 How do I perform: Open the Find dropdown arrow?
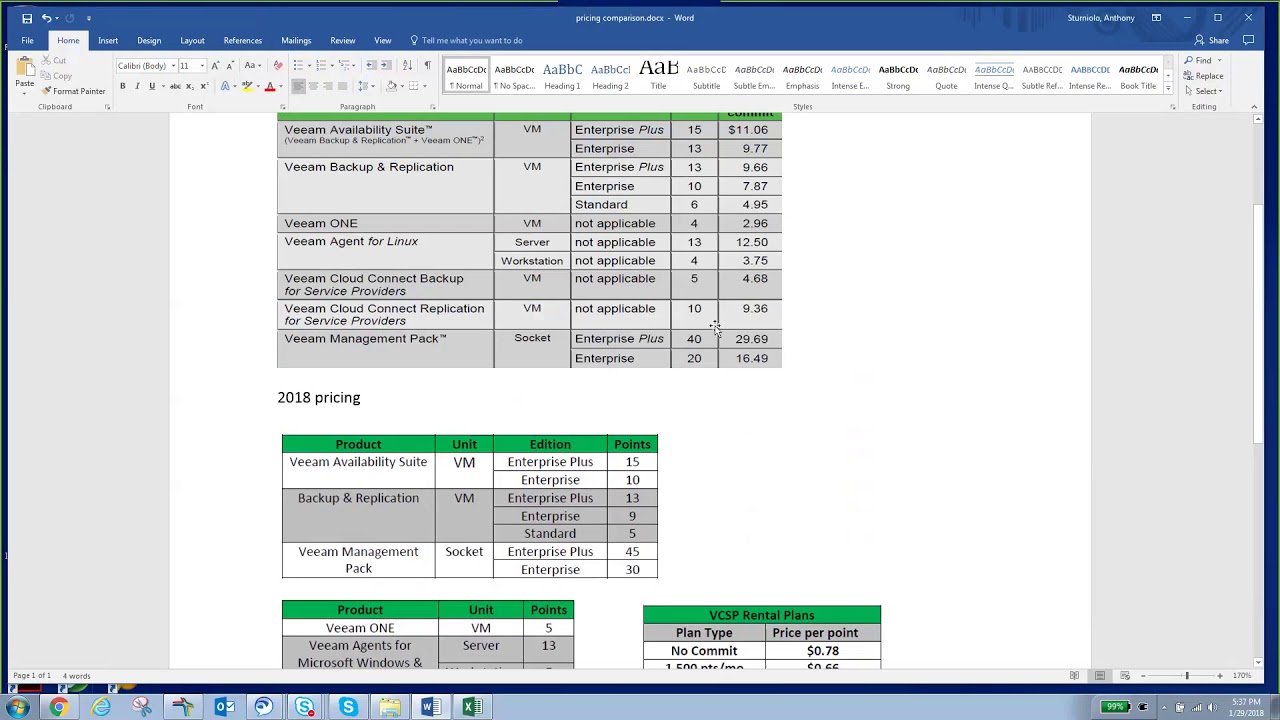pos(1219,61)
